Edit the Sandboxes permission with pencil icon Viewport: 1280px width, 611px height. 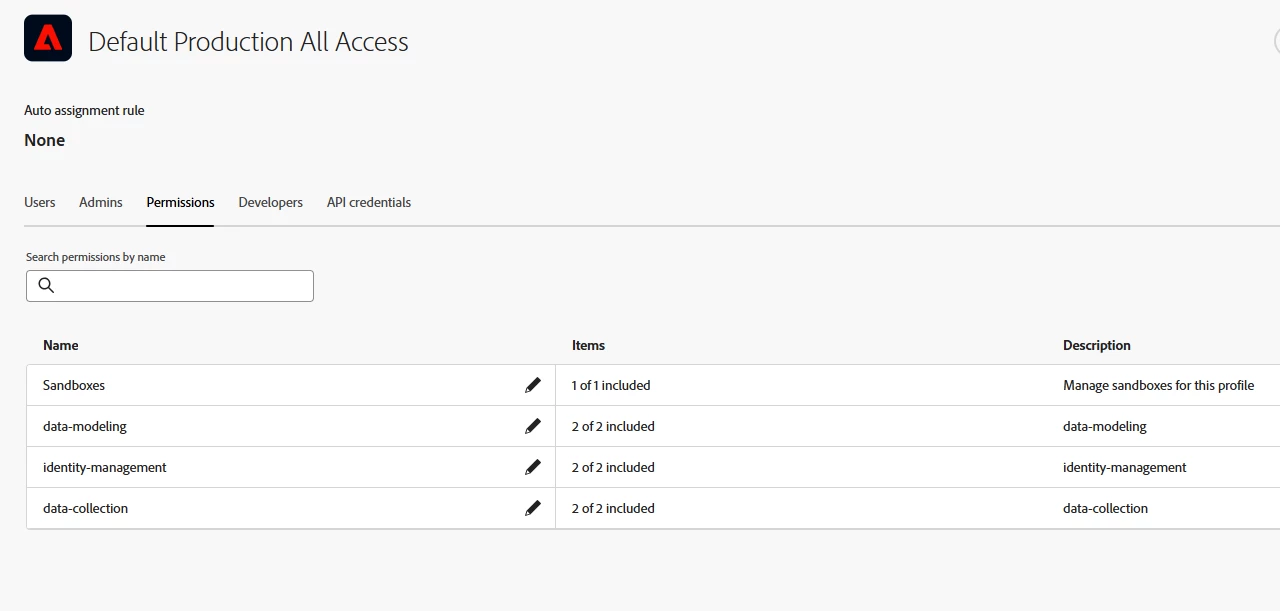coord(533,385)
